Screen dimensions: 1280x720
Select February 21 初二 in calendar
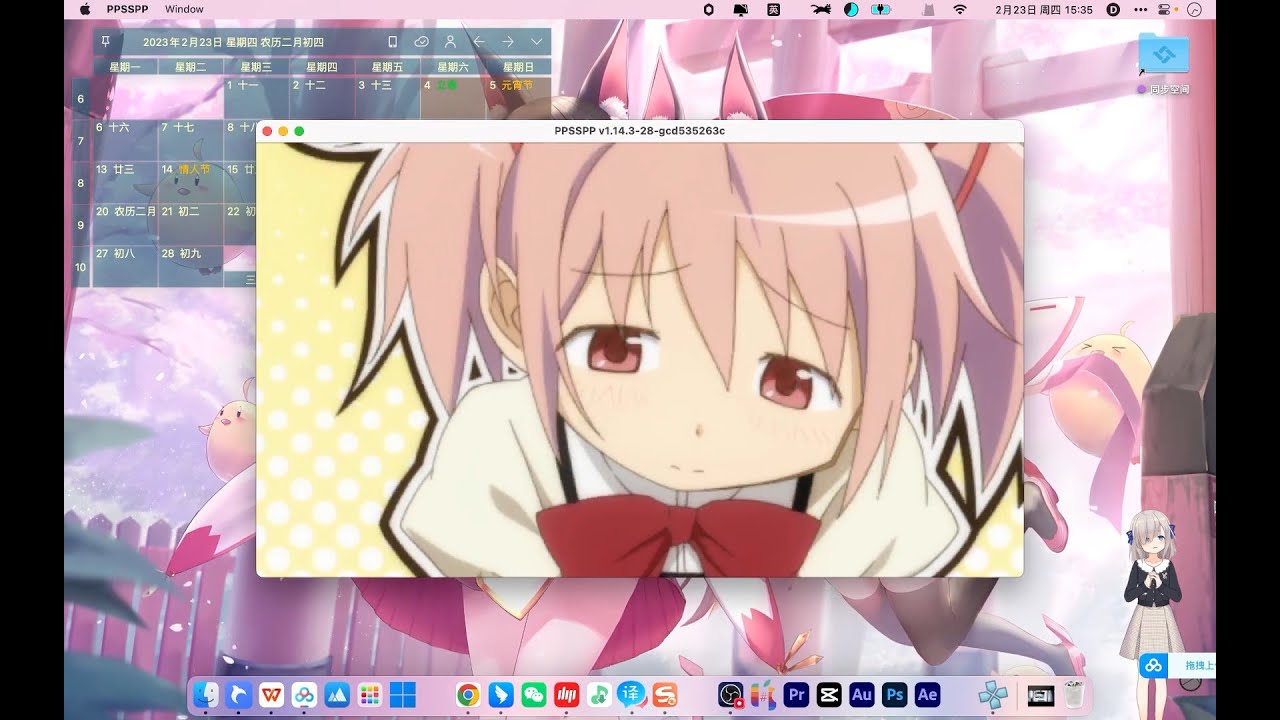(191, 224)
